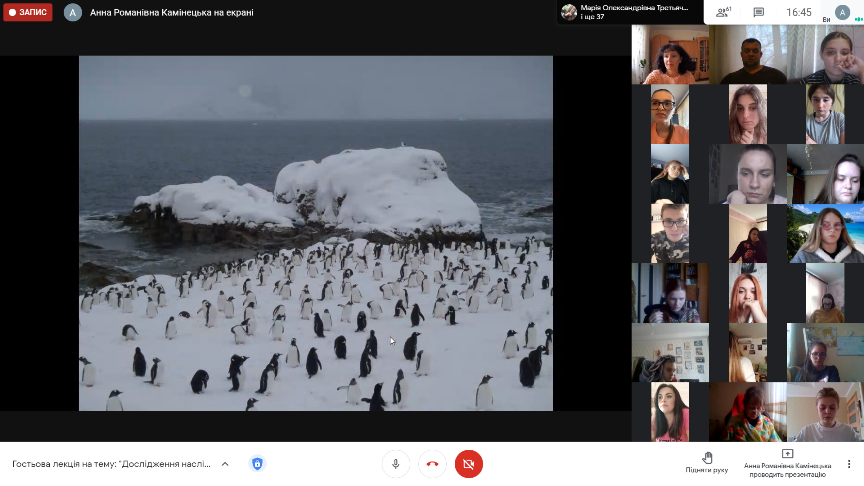Select the top-left participant video tile
This screenshot has width=864, height=486.
click(x=670, y=55)
